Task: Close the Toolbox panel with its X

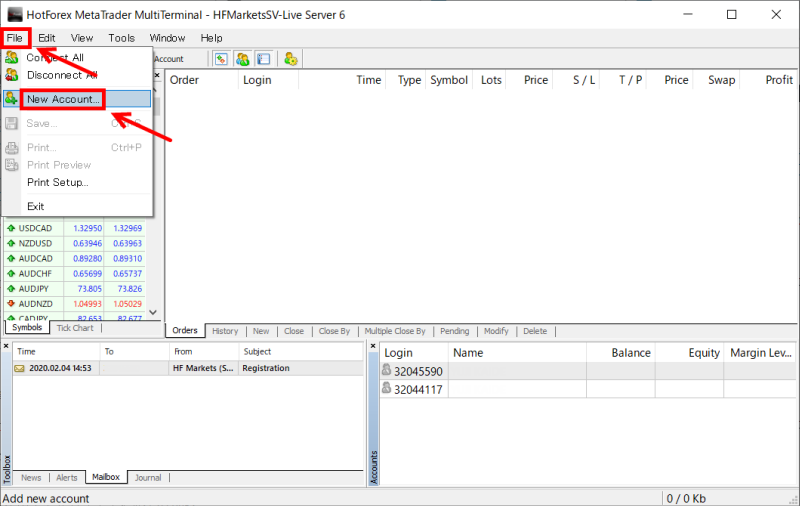Action: pyautogui.click(x=6, y=346)
